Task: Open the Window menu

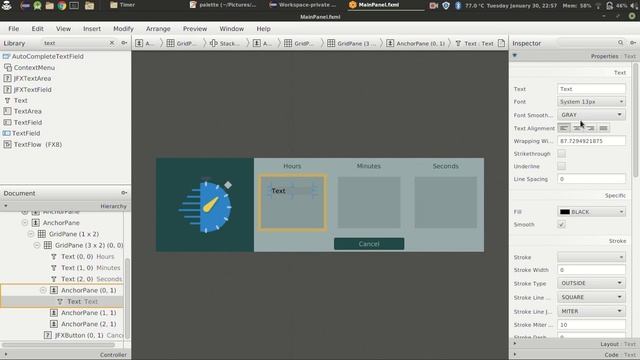Action: pyautogui.click(x=231, y=29)
